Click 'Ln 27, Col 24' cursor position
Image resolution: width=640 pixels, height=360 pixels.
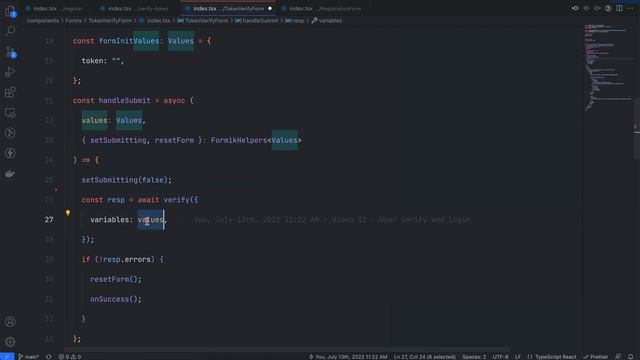click(x=424, y=356)
